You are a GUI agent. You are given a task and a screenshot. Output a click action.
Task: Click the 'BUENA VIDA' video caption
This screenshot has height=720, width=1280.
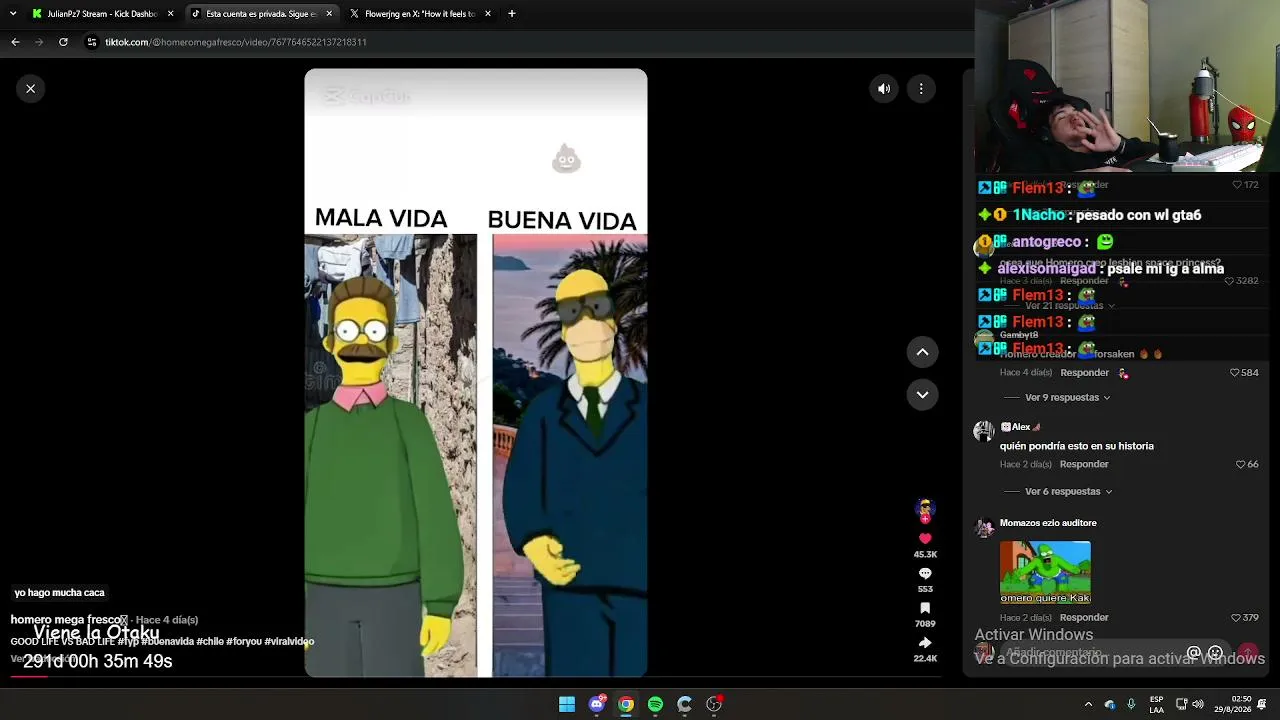pyautogui.click(x=562, y=221)
